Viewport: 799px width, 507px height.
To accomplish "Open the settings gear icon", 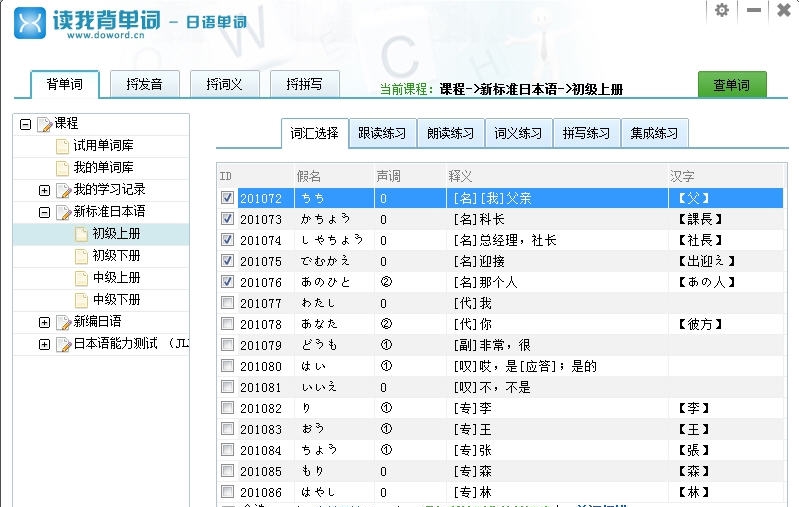I will coord(722,11).
